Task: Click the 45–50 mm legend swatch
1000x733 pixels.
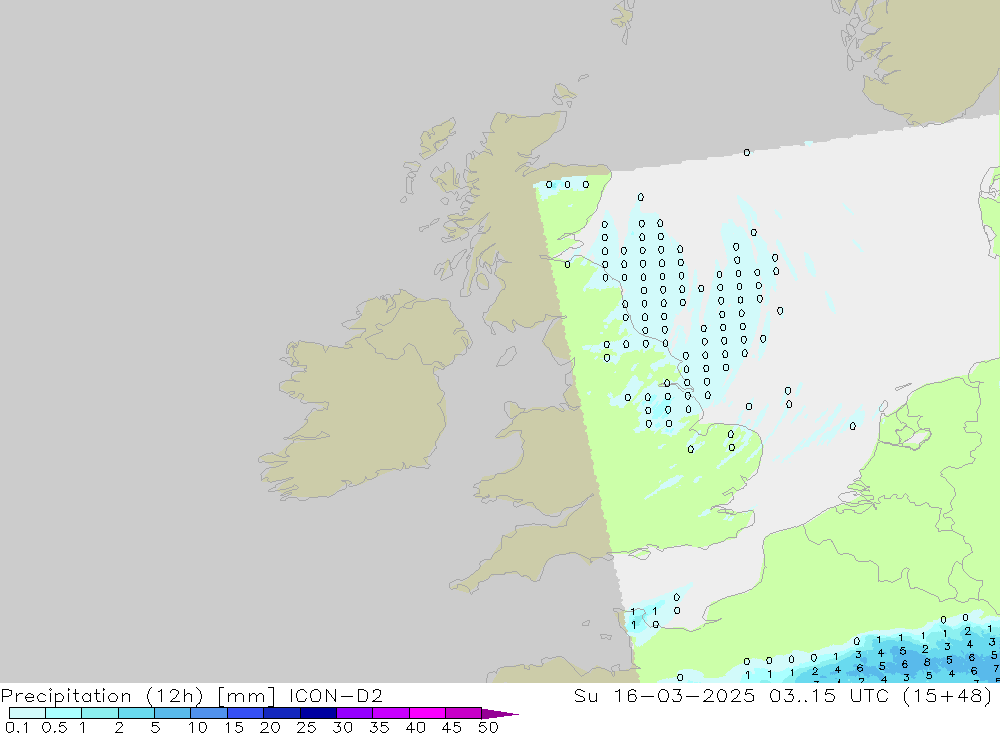Action: click(464, 713)
